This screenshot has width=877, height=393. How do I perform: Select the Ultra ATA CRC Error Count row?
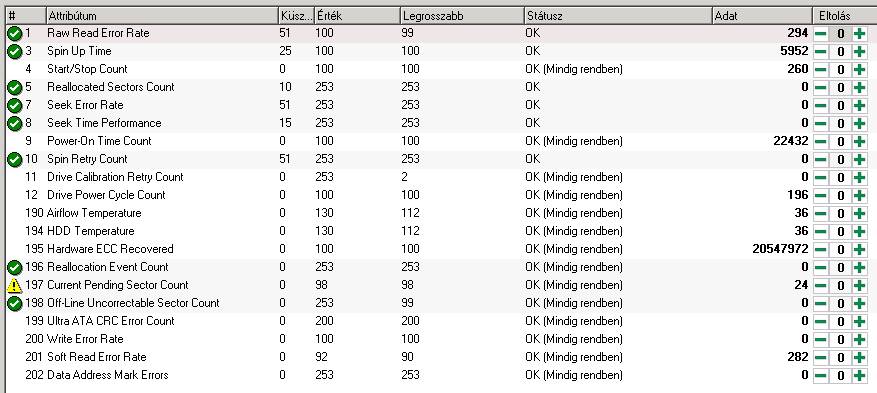click(x=438, y=321)
